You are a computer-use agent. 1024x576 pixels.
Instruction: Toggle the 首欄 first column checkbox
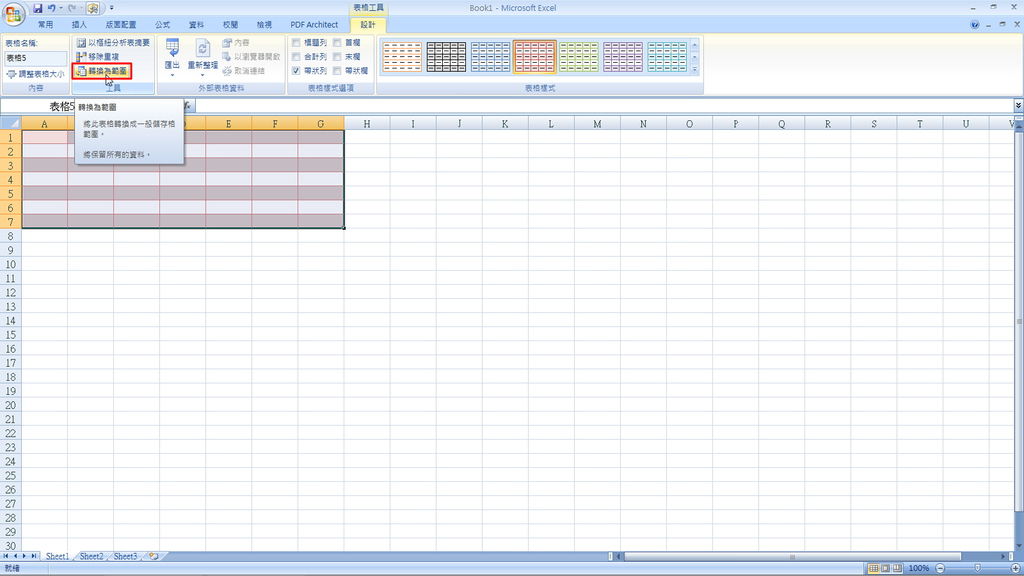pyautogui.click(x=337, y=42)
